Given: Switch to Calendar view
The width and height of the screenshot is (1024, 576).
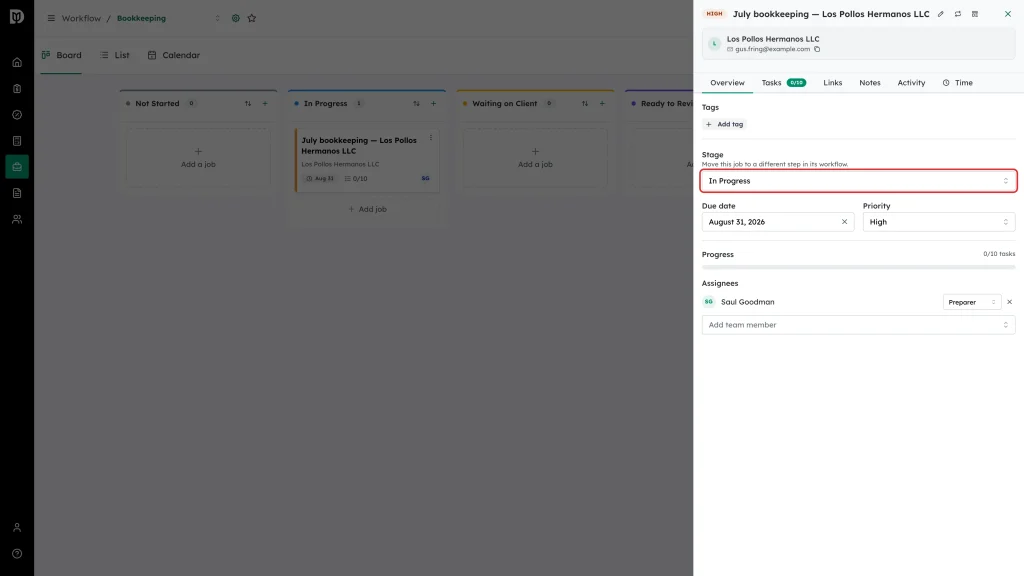Looking at the screenshot, I should pyautogui.click(x=174, y=56).
